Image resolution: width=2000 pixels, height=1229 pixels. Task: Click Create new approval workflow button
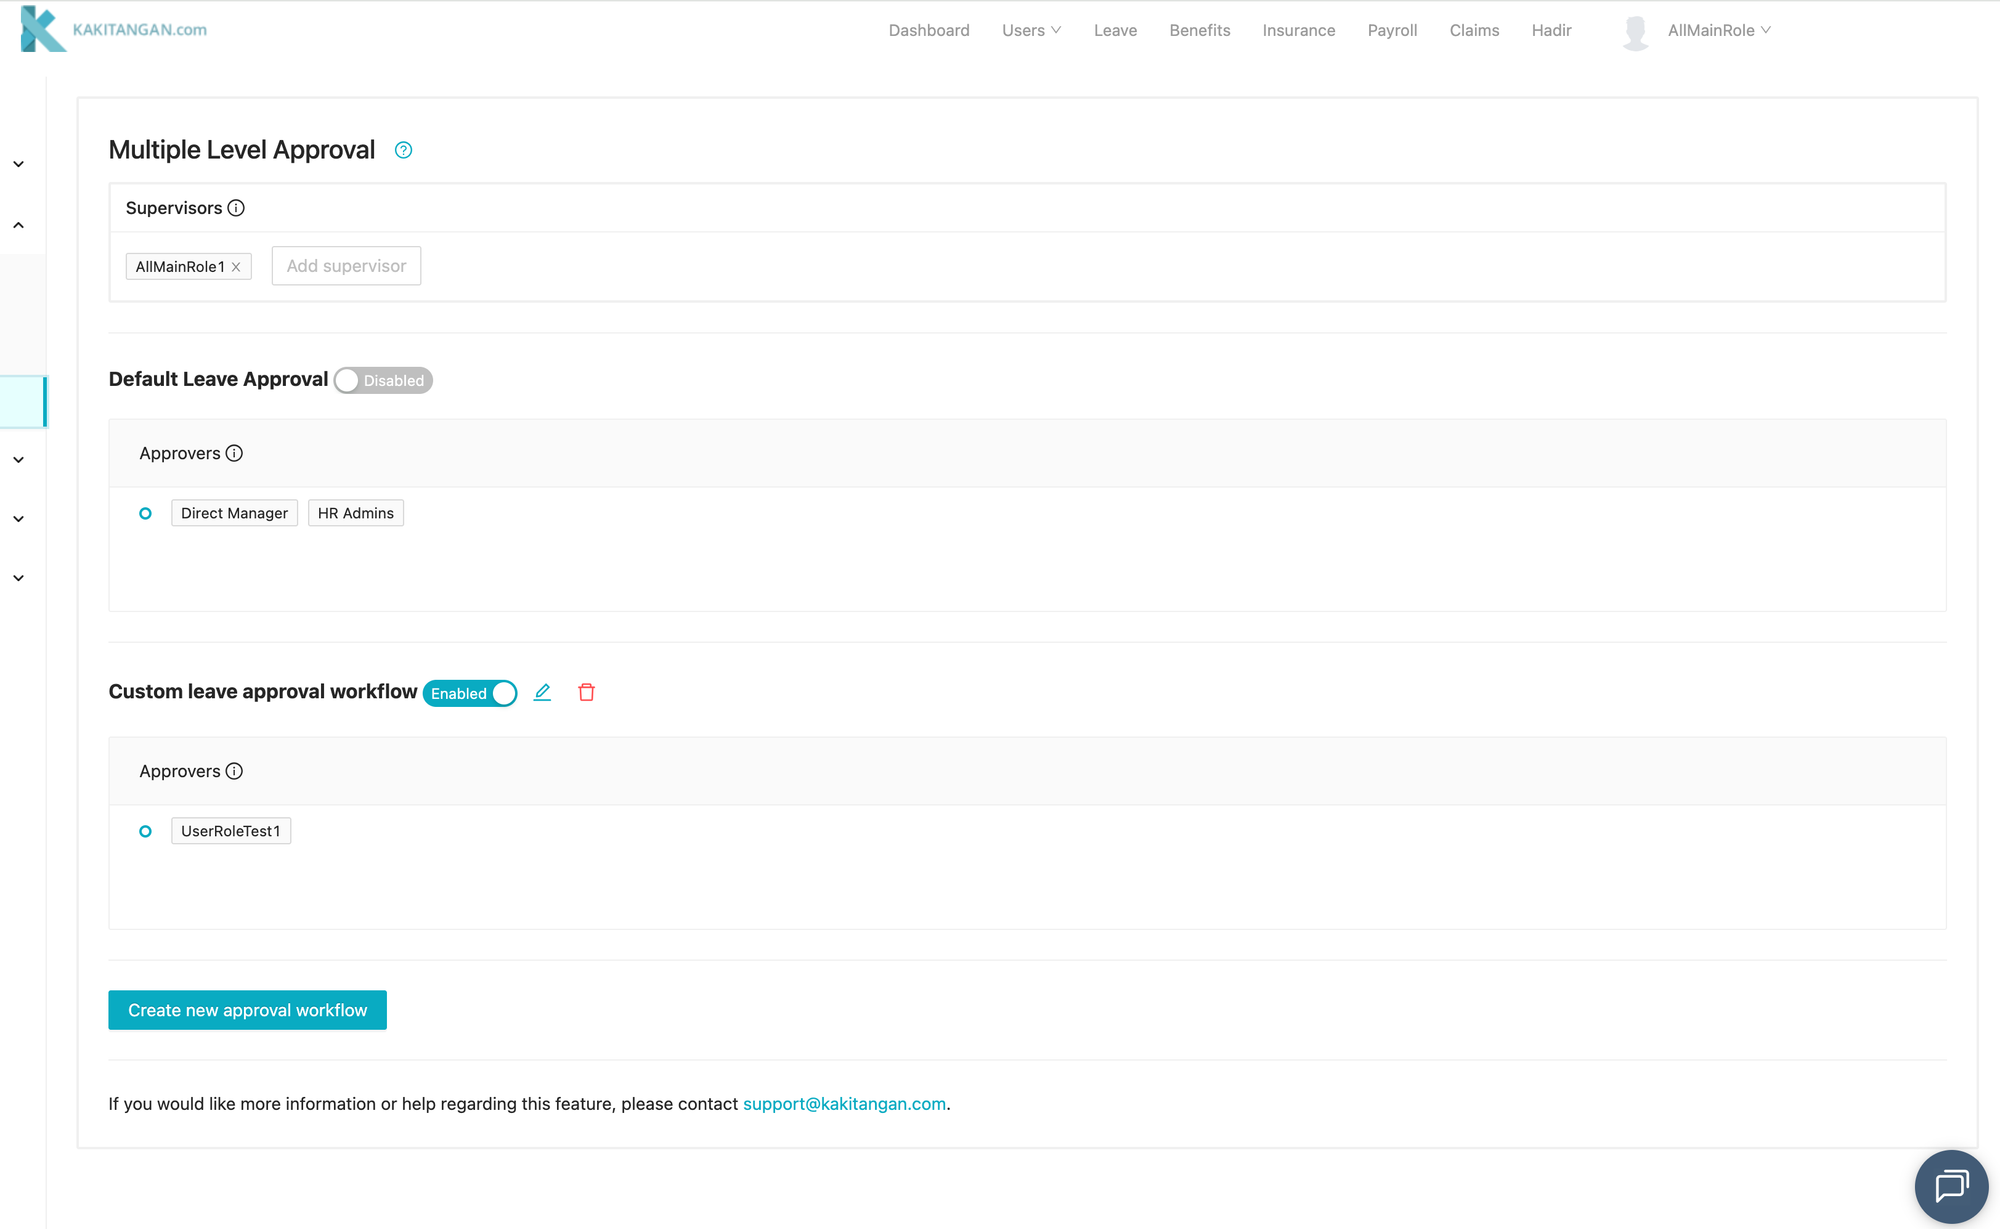click(x=247, y=1010)
